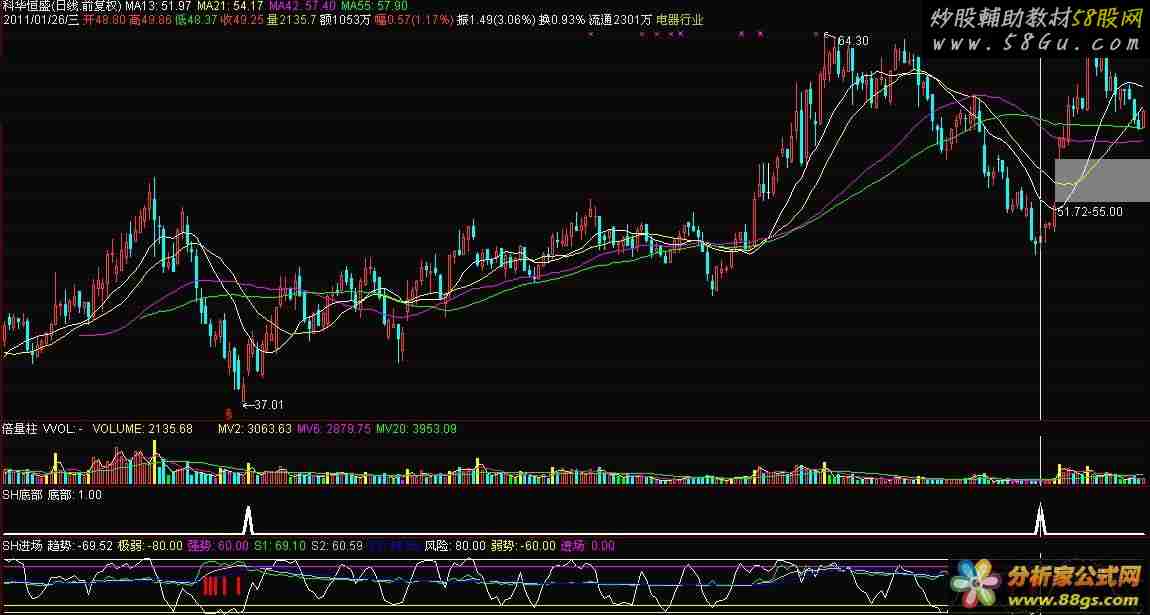Click the 电器行业 sector label
Image resolution: width=1150 pixels, height=615 pixels.
680,19
